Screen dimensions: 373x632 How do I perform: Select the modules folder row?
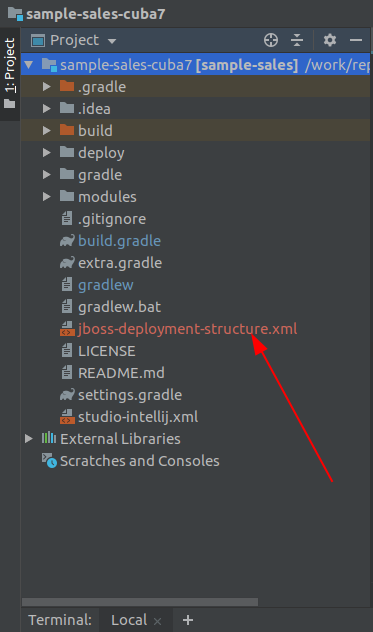pyautogui.click(x=196, y=196)
